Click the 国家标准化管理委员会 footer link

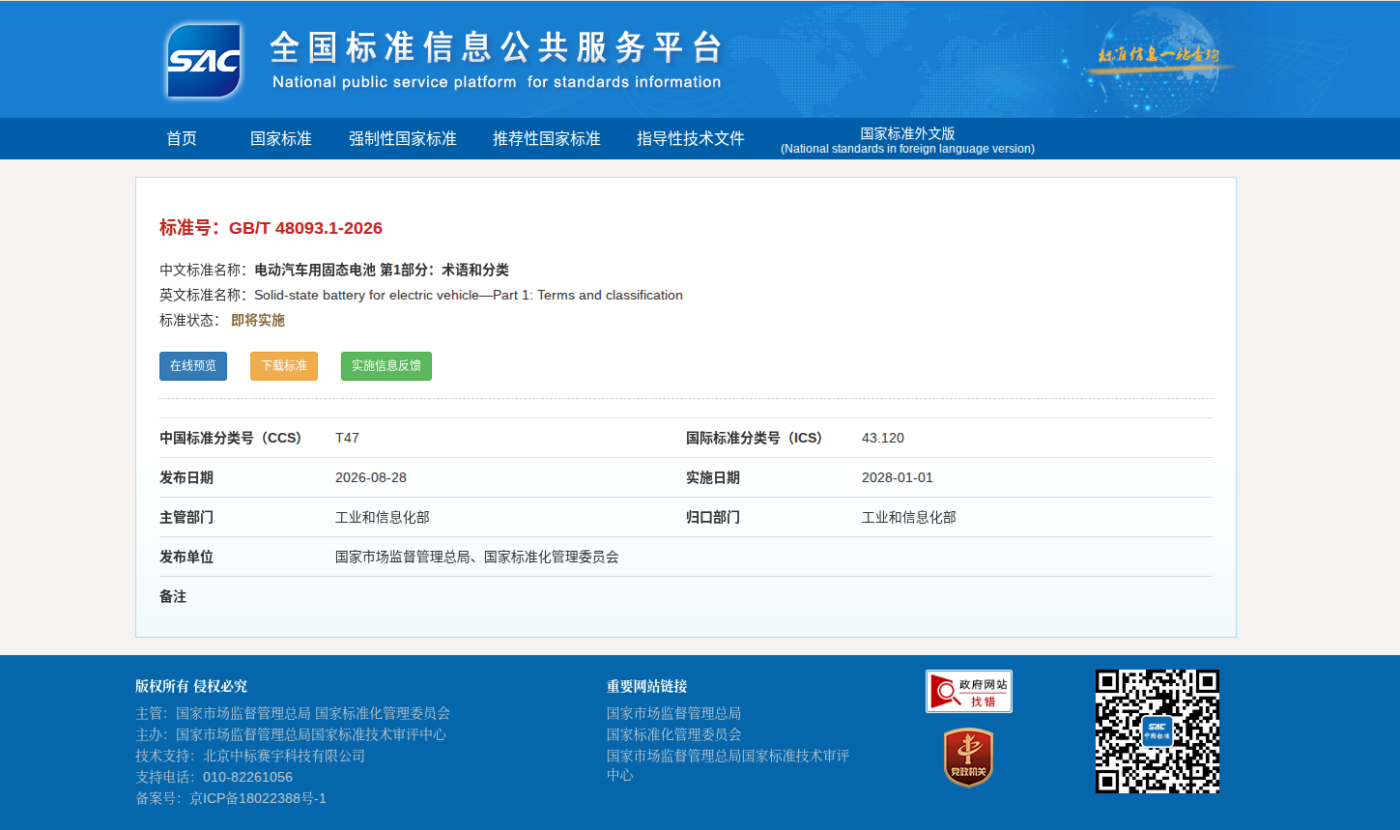[x=674, y=734]
